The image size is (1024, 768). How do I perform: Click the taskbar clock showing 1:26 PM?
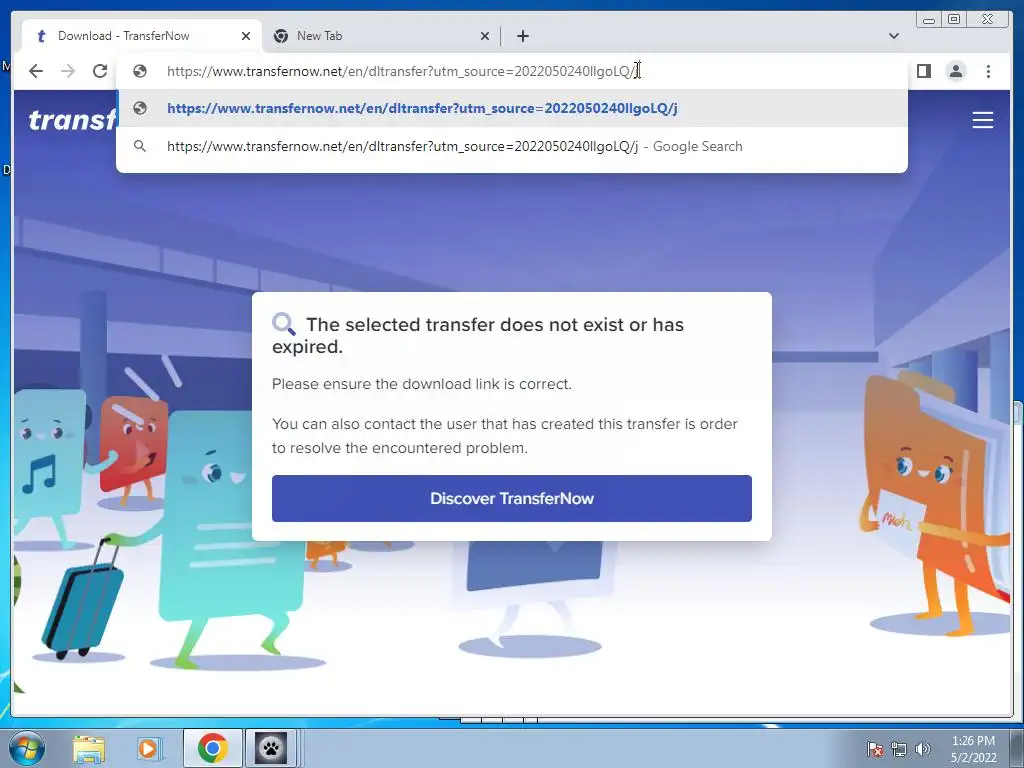pos(973,749)
